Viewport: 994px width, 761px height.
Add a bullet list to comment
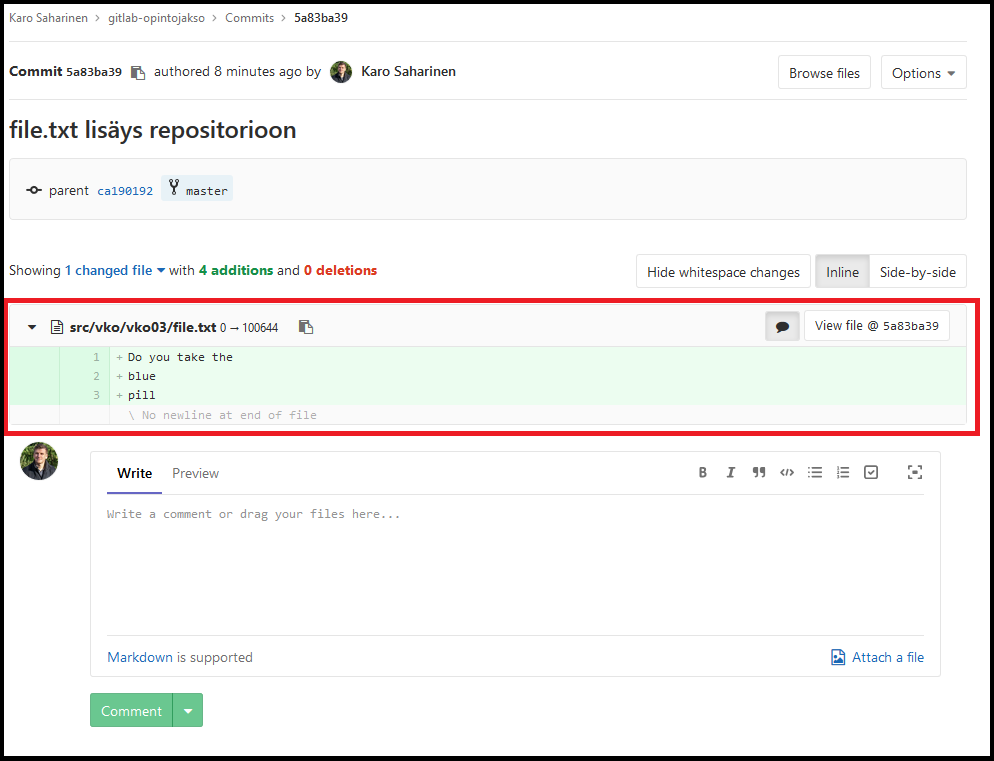point(815,473)
